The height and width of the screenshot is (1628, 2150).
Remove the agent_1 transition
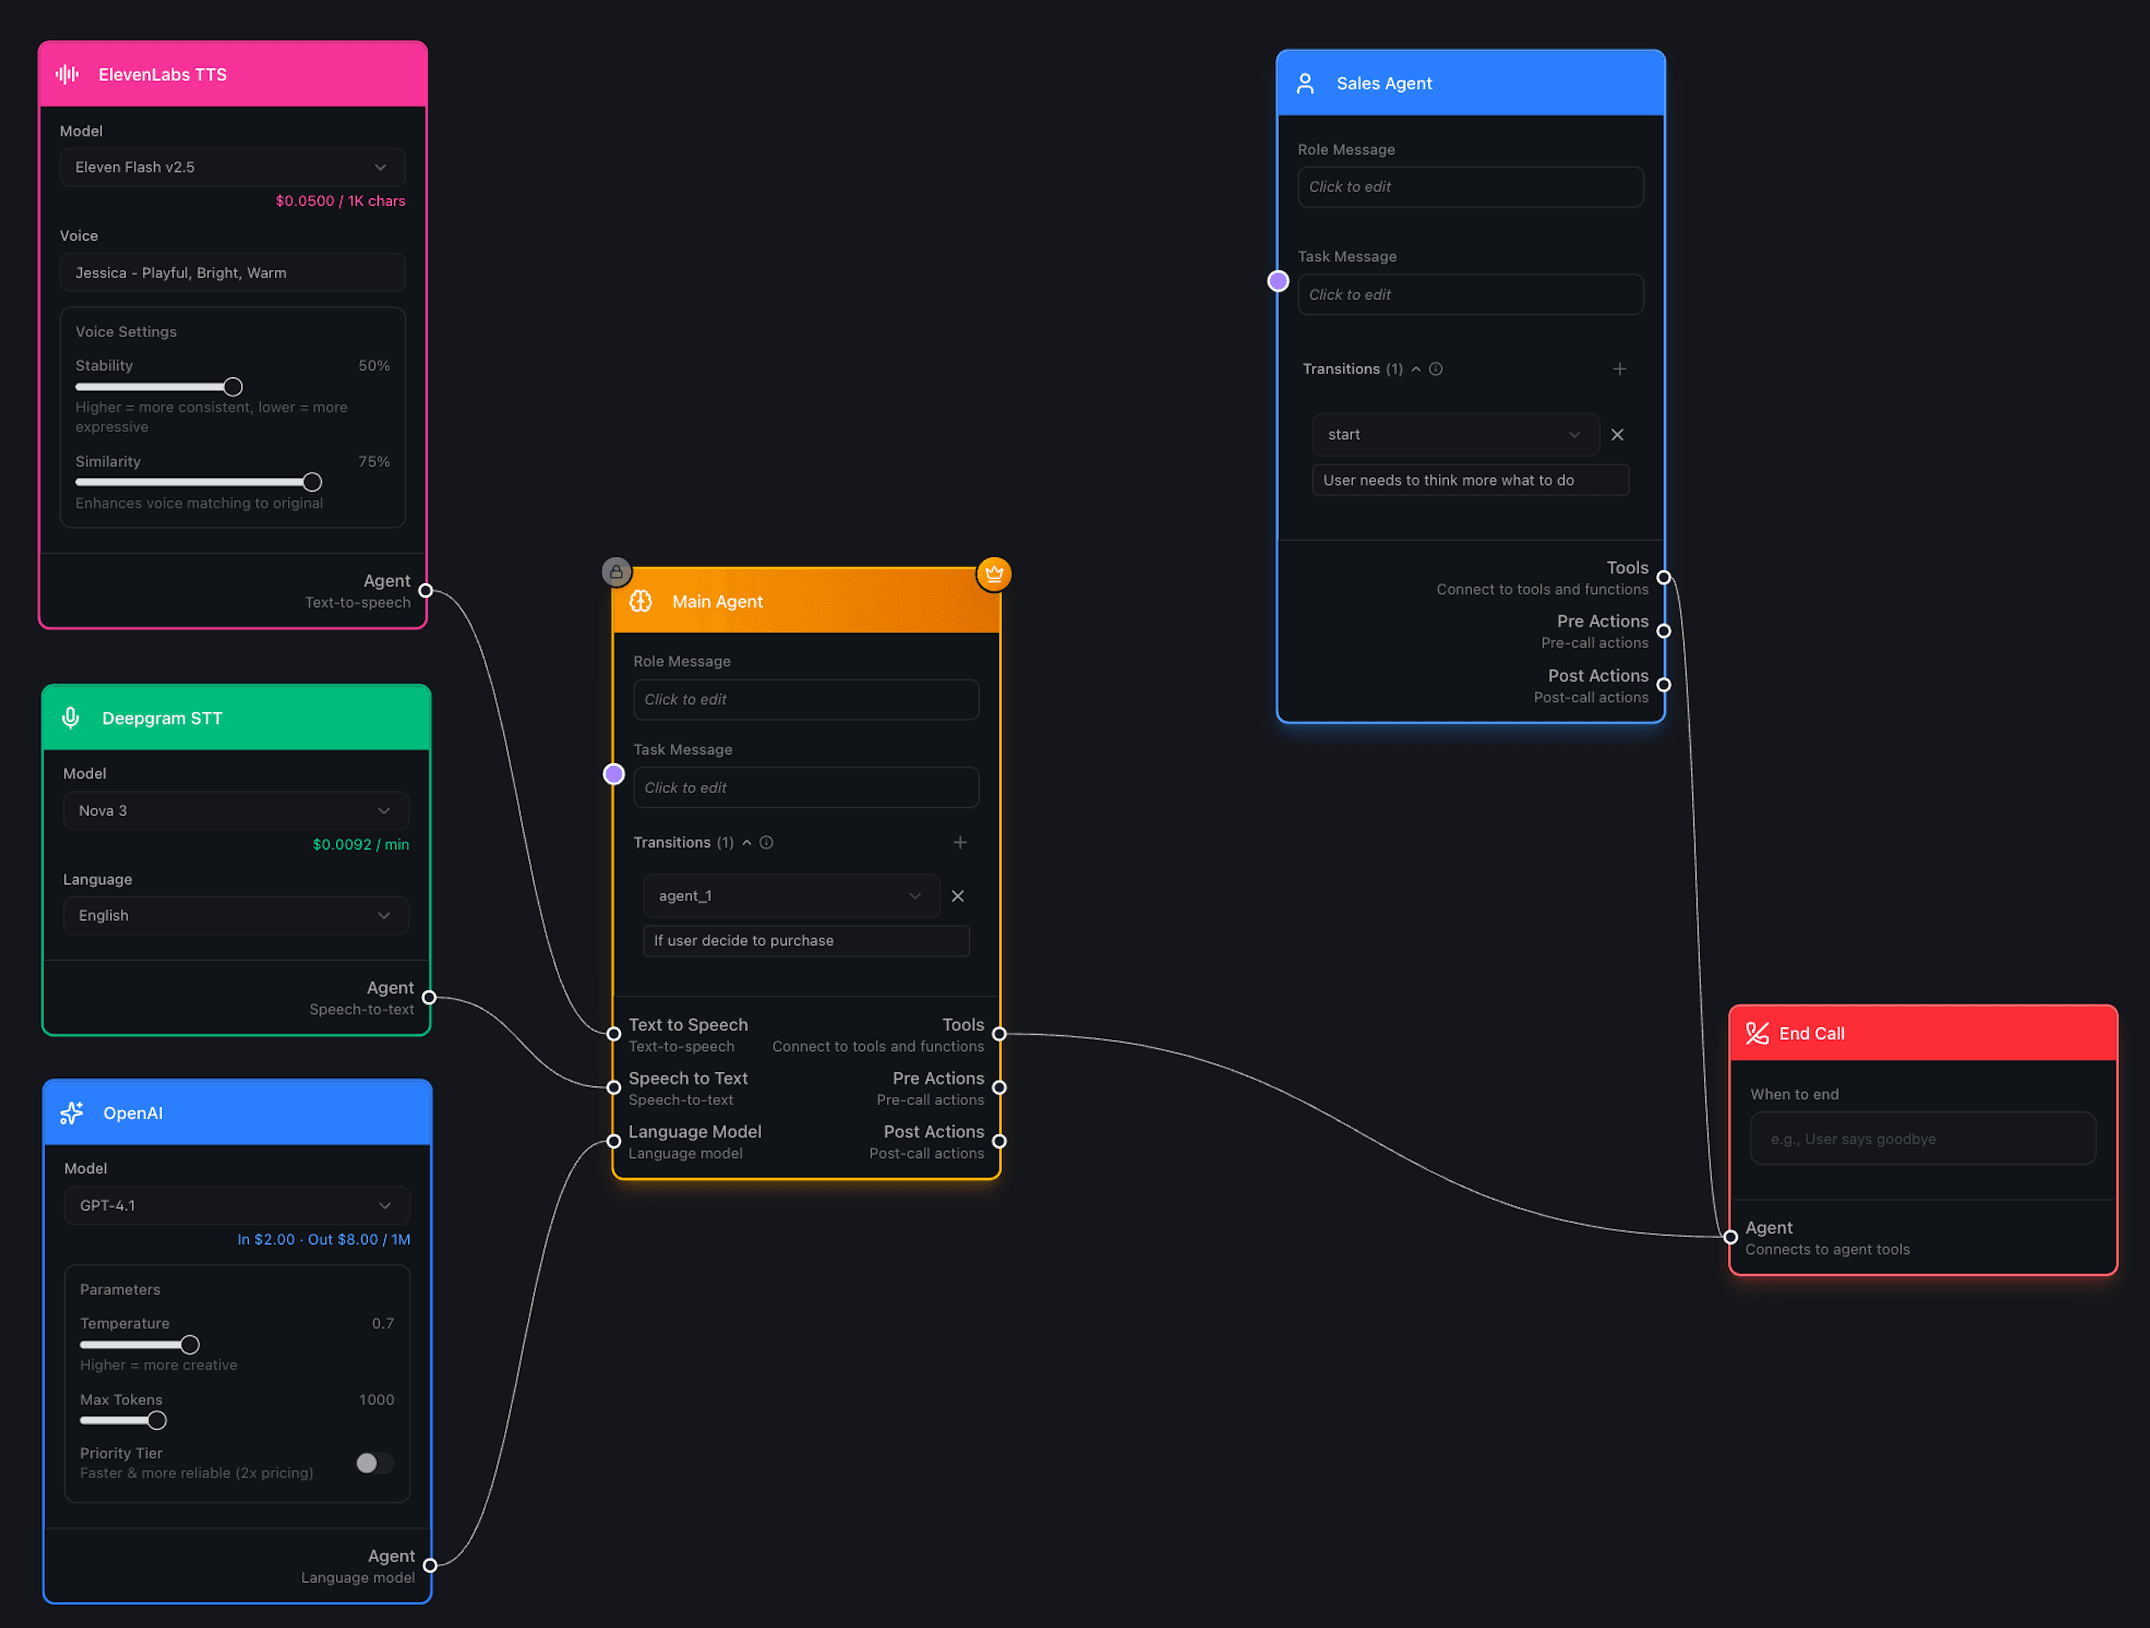[957, 896]
